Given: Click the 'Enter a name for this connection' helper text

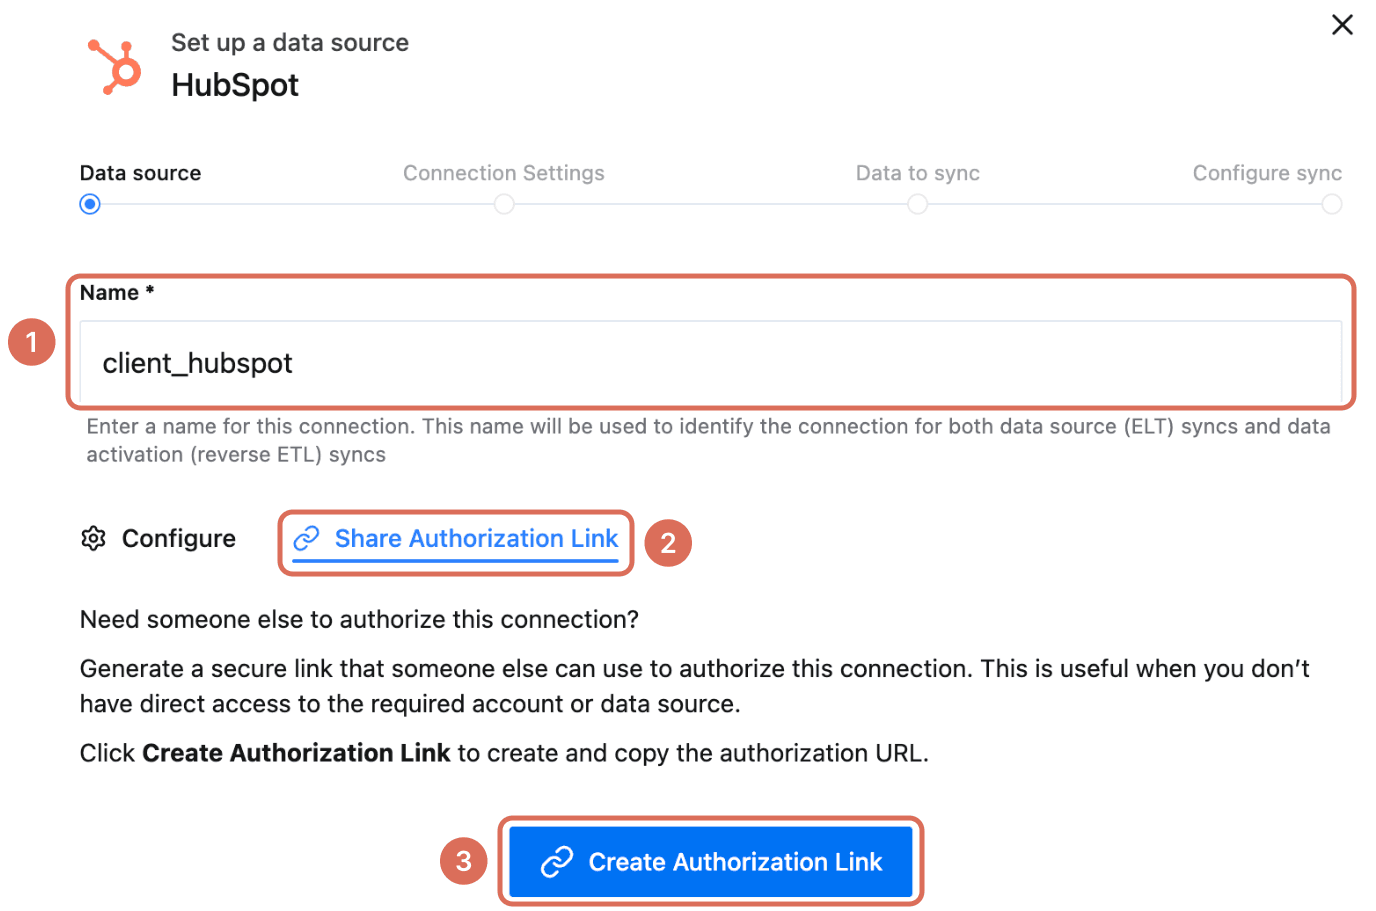Looking at the screenshot, I should 708,440.
